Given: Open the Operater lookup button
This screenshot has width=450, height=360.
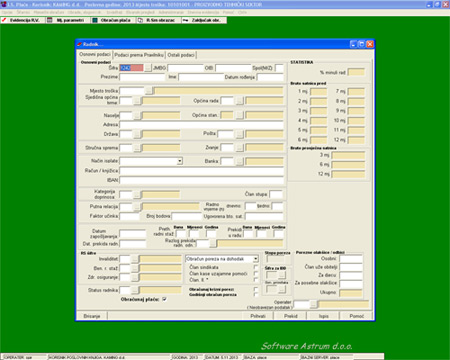Looking at the screenshot, I should [313, 304].
